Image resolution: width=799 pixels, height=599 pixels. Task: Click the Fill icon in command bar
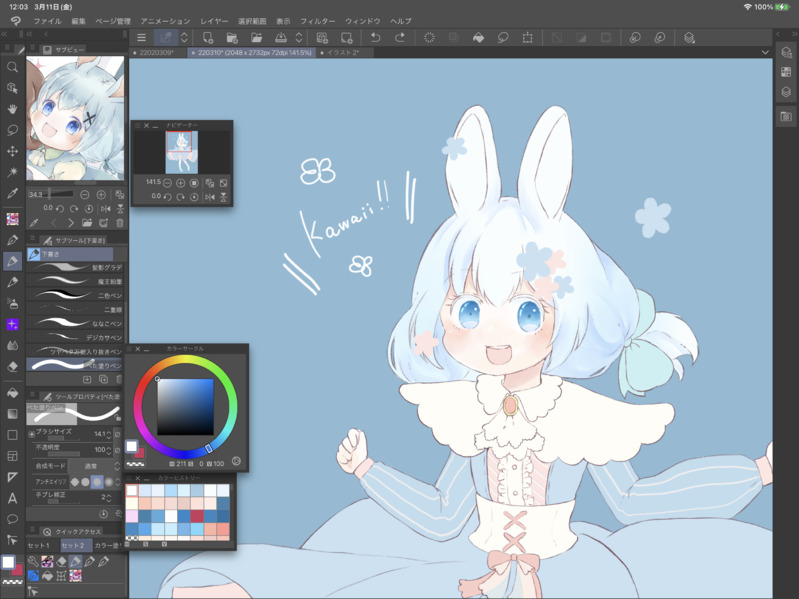[x=478, y=37]
